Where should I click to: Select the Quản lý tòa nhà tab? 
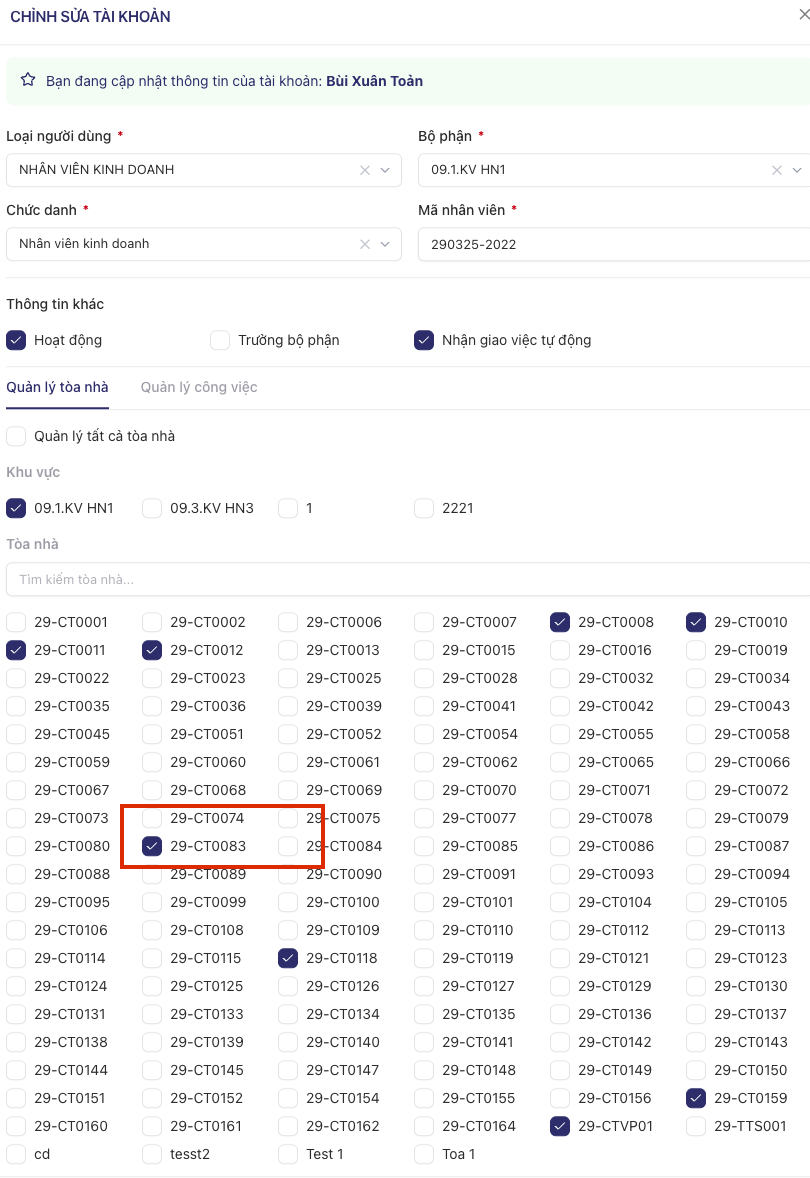point(57,387)
